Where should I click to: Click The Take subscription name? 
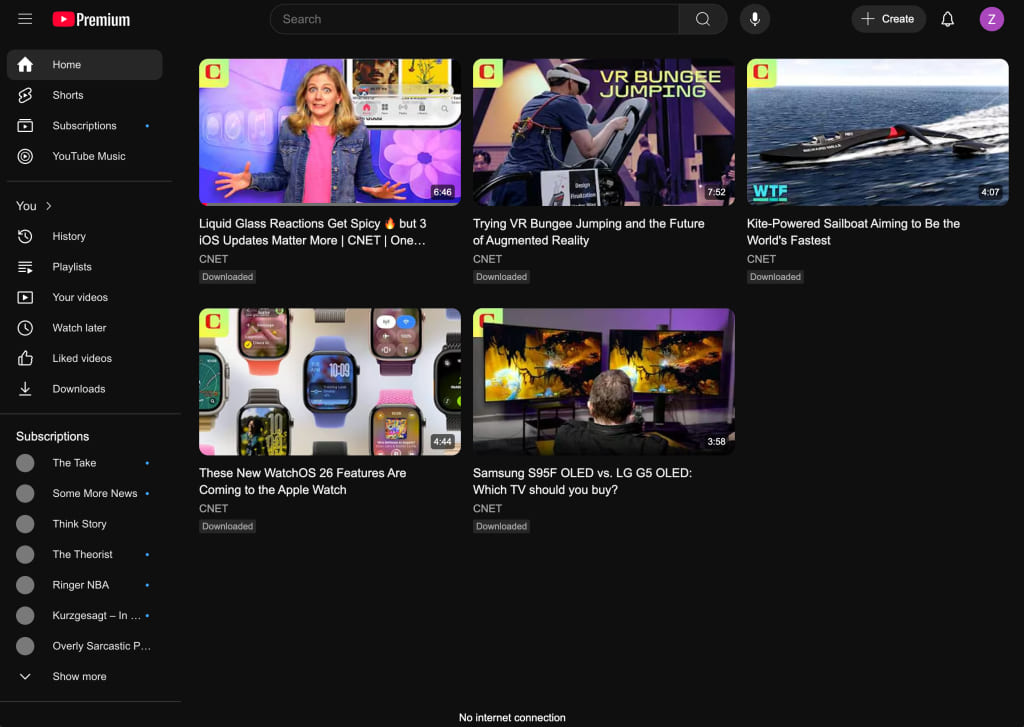point(74,463)
